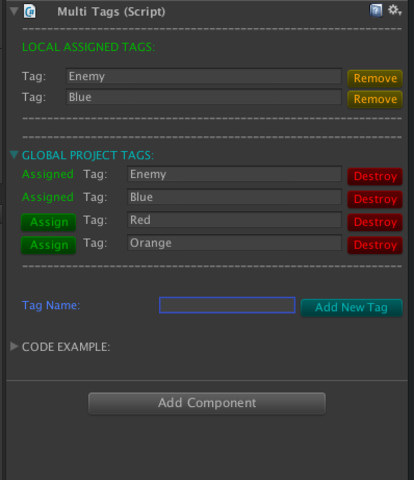Remove the local Blue tag

pos(375,99)
